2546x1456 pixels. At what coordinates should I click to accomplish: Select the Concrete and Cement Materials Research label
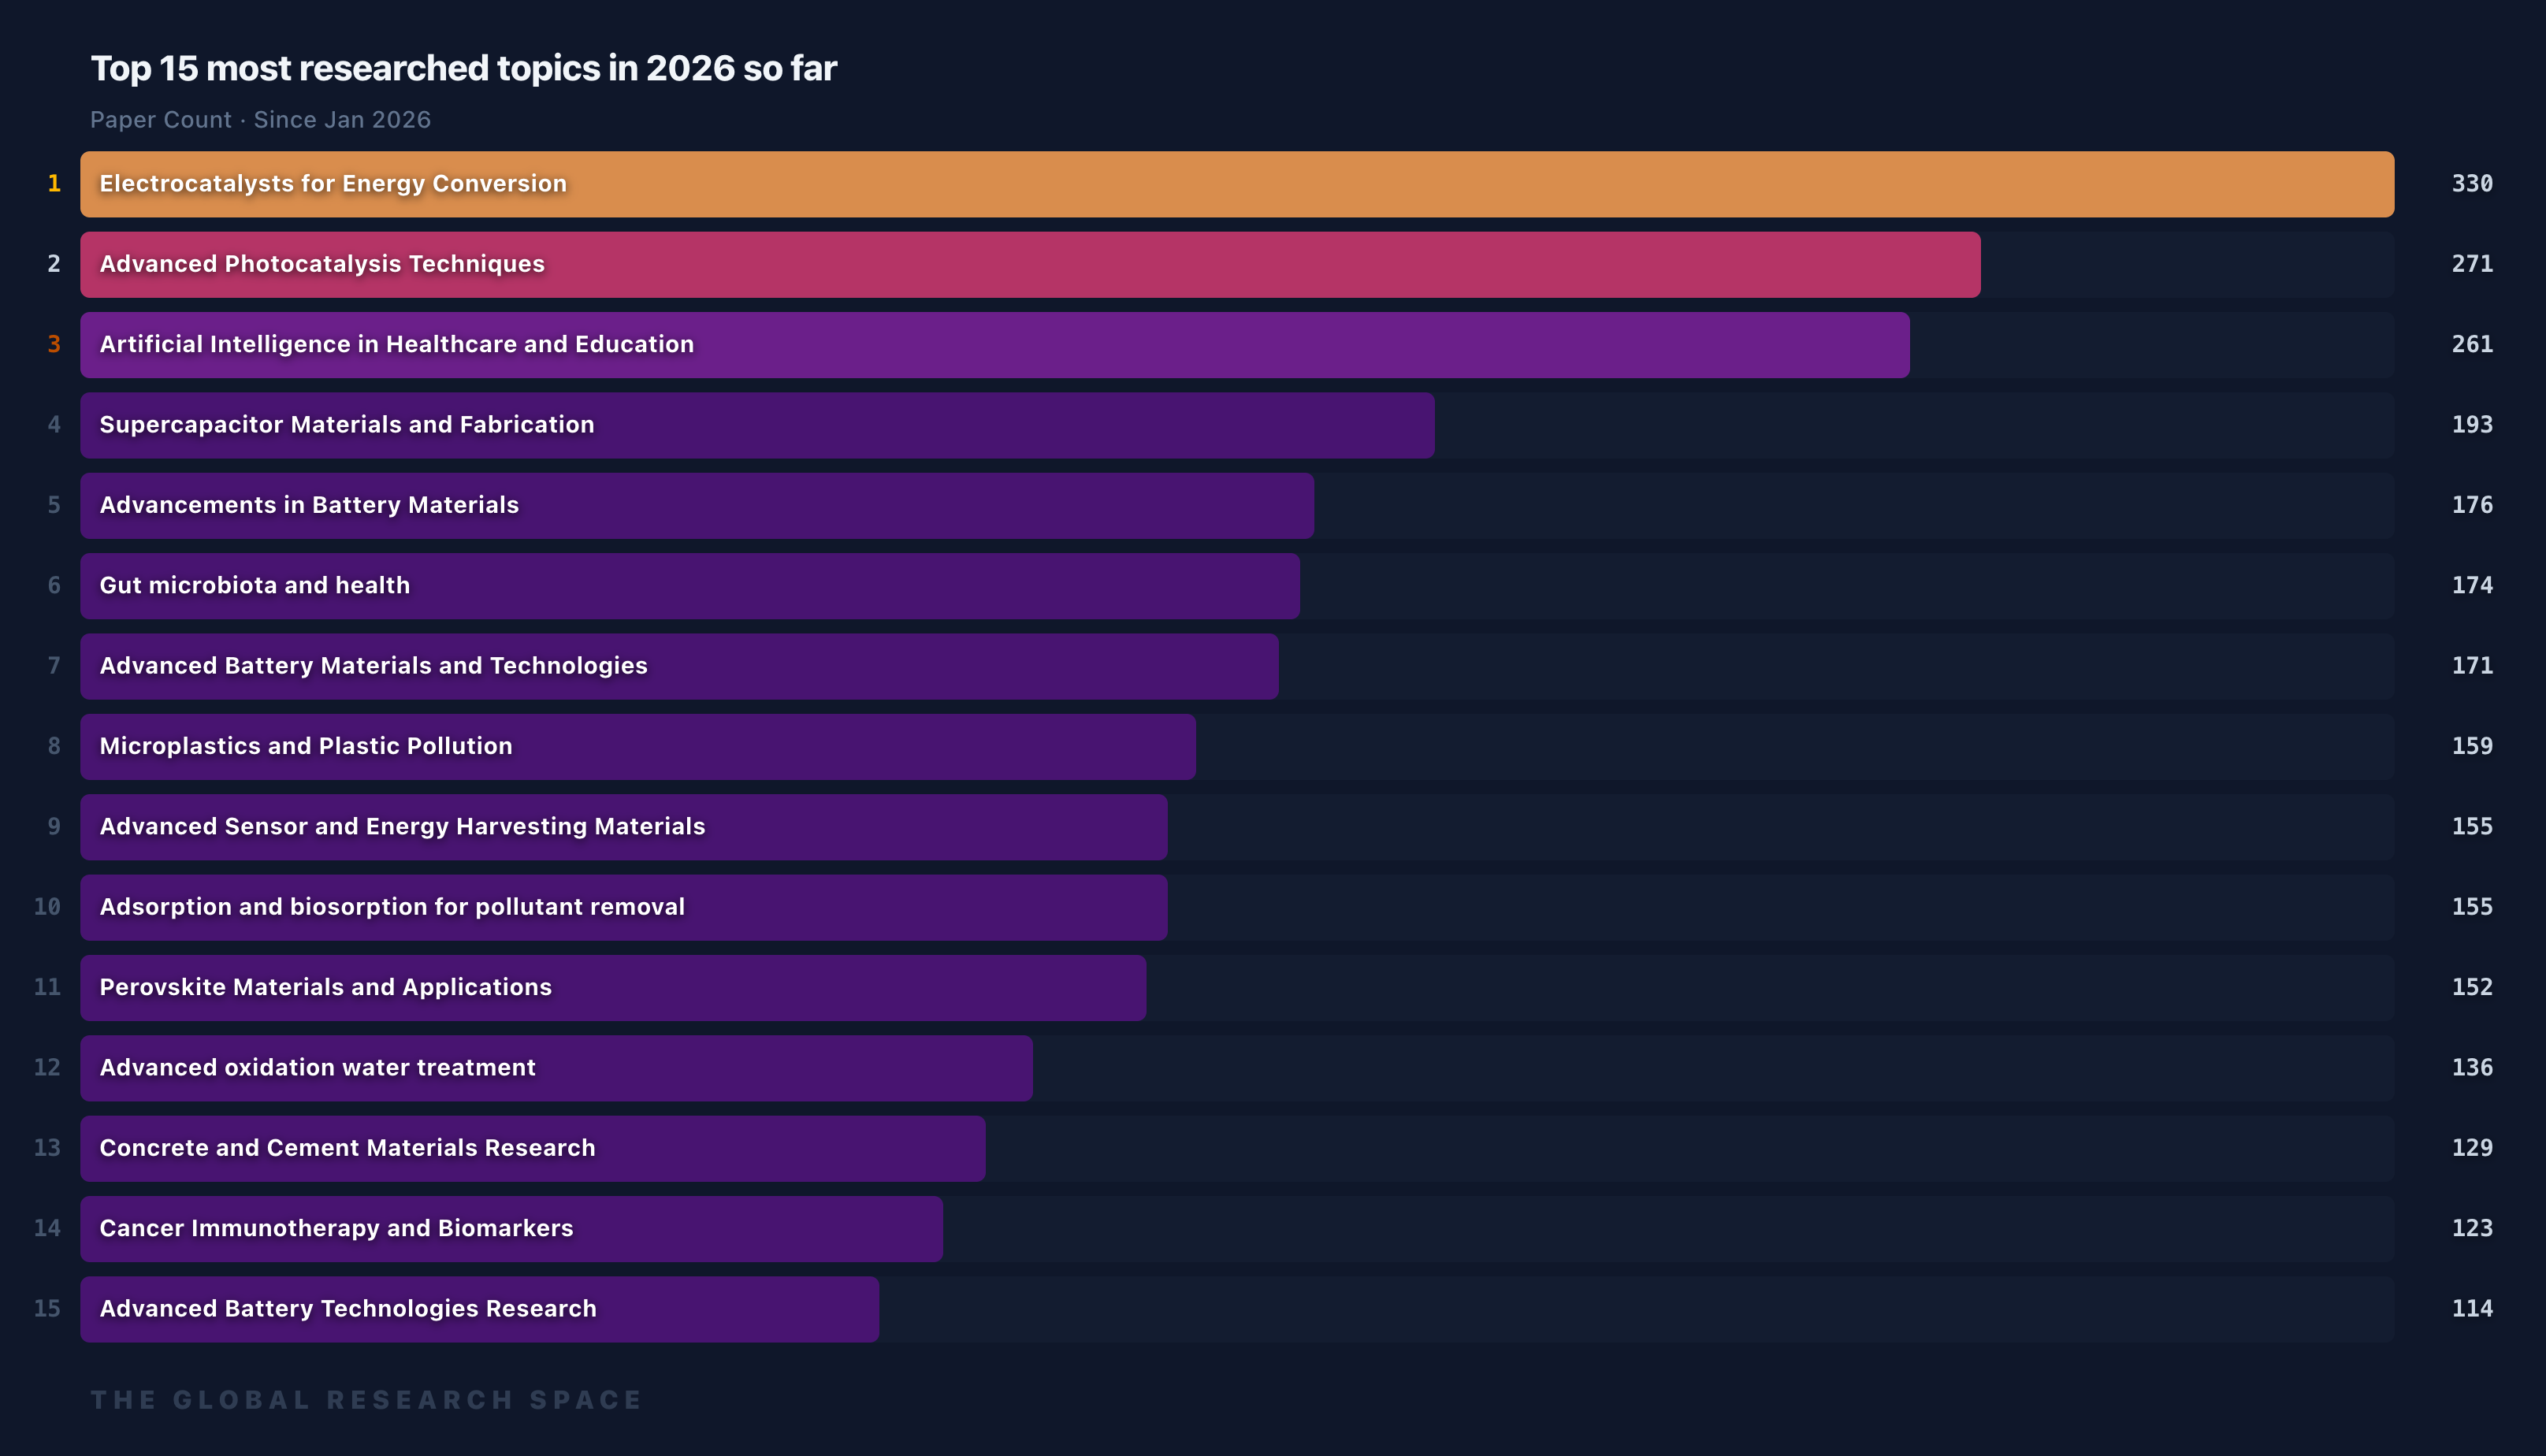(x=346, y=1148)
